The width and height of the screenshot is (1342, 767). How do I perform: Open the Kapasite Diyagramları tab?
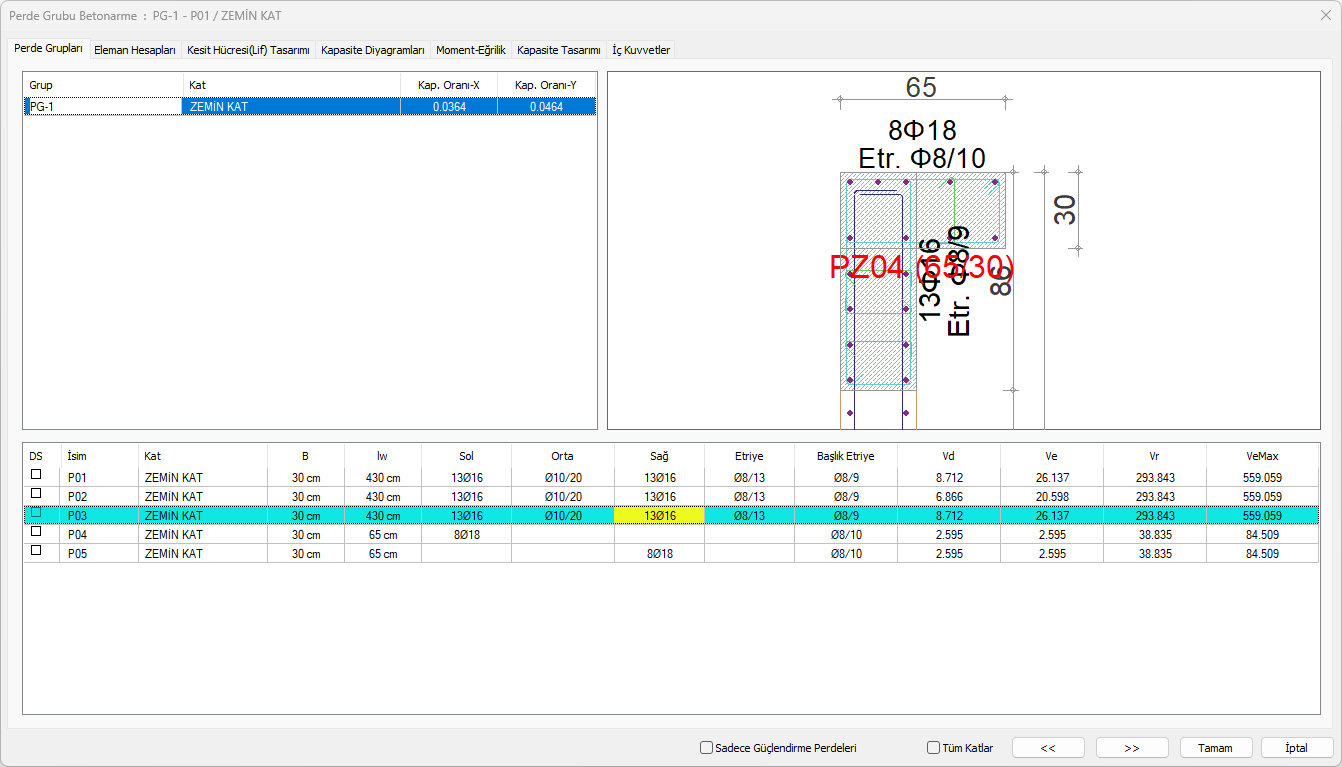(373, 50)
